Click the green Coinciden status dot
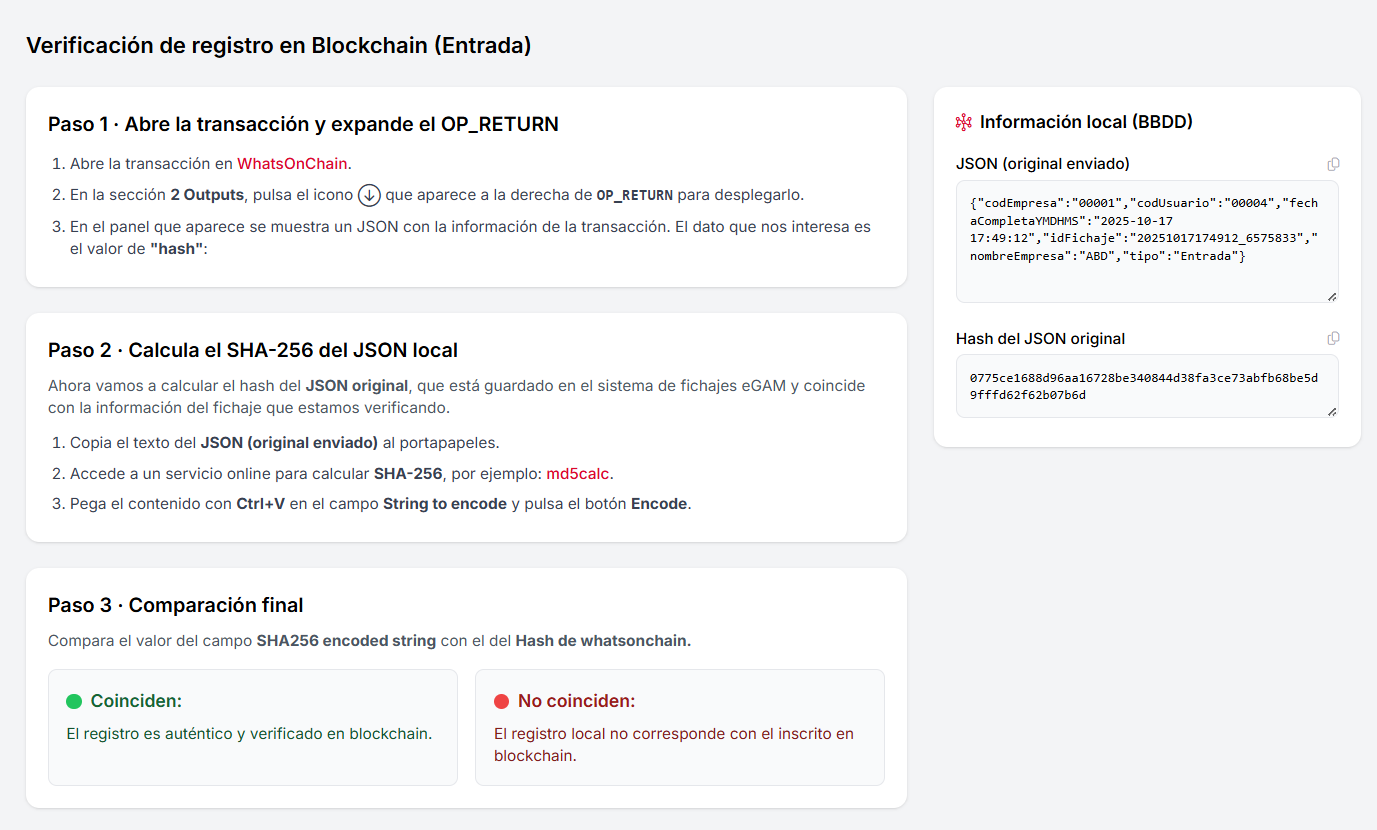 click(x=73, y=700)
